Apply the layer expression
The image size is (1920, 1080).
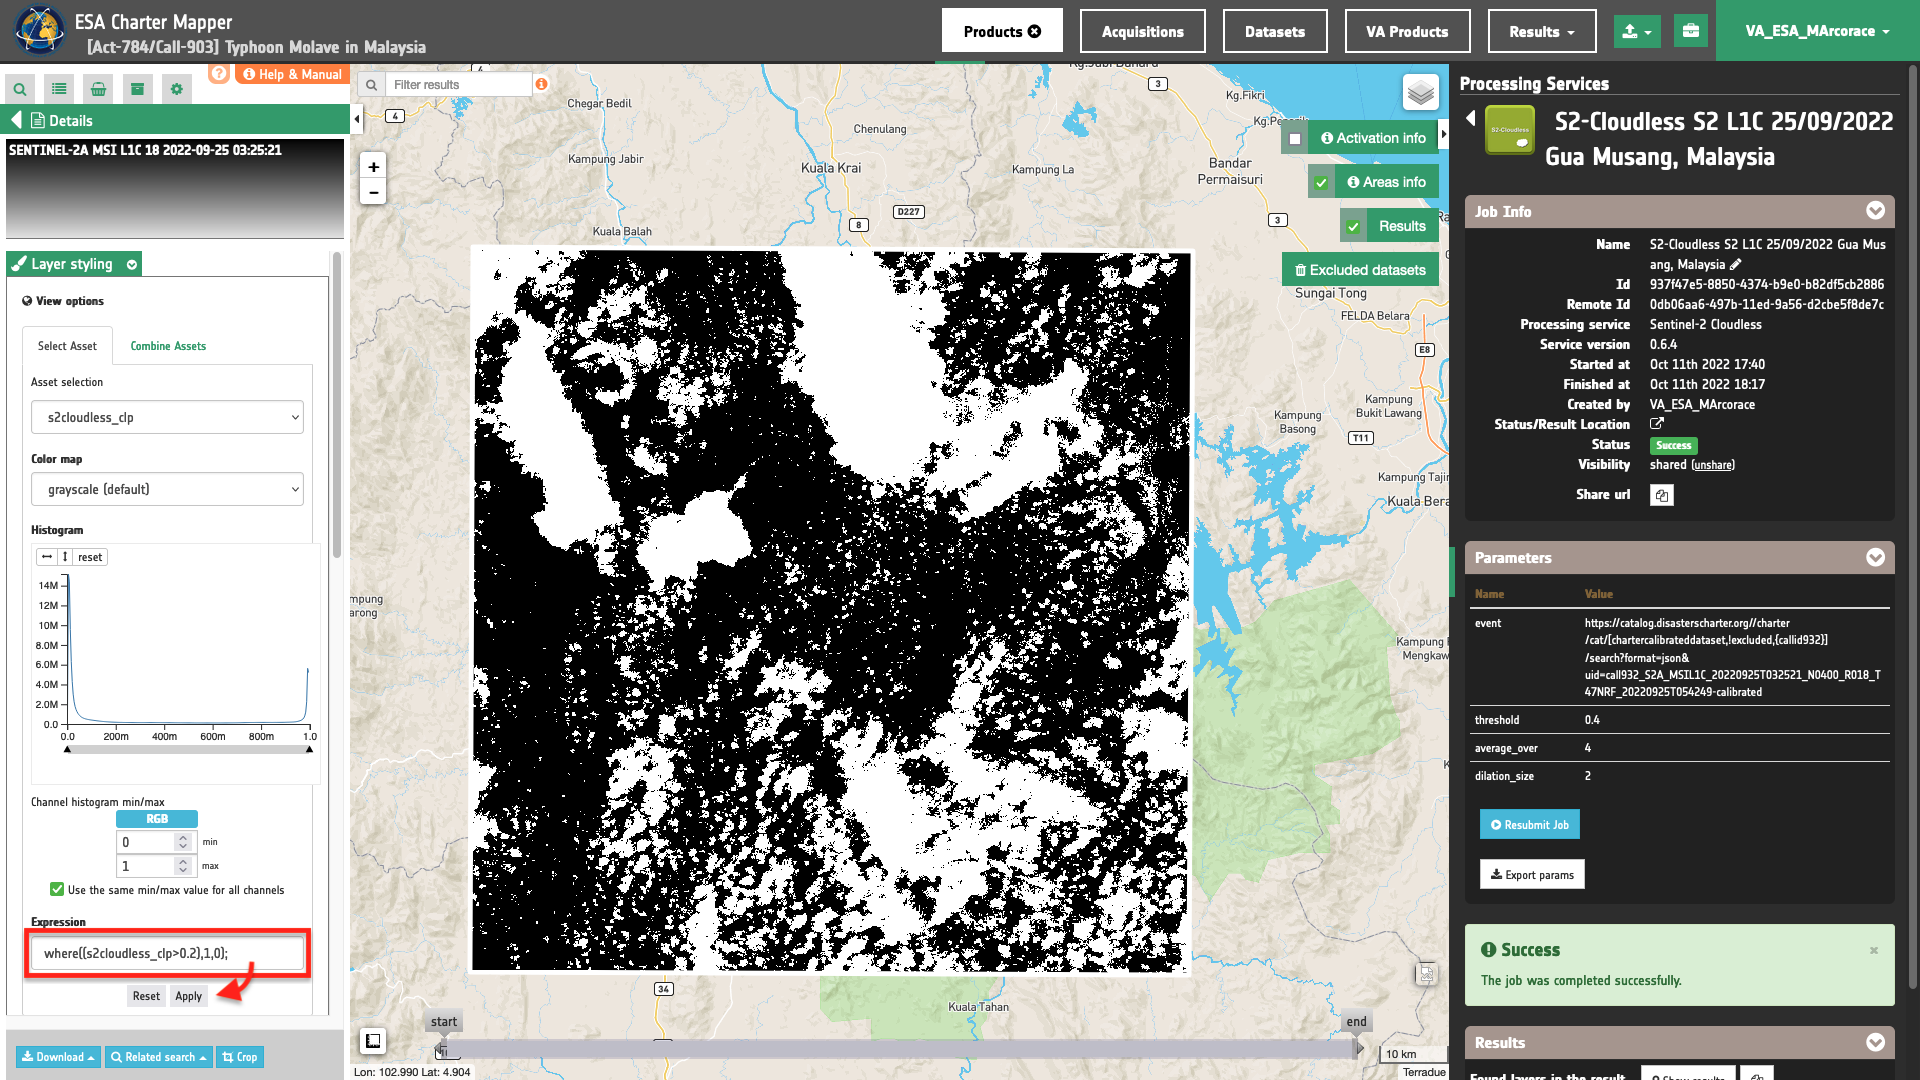pyautogui.click(x=188, y=996)
